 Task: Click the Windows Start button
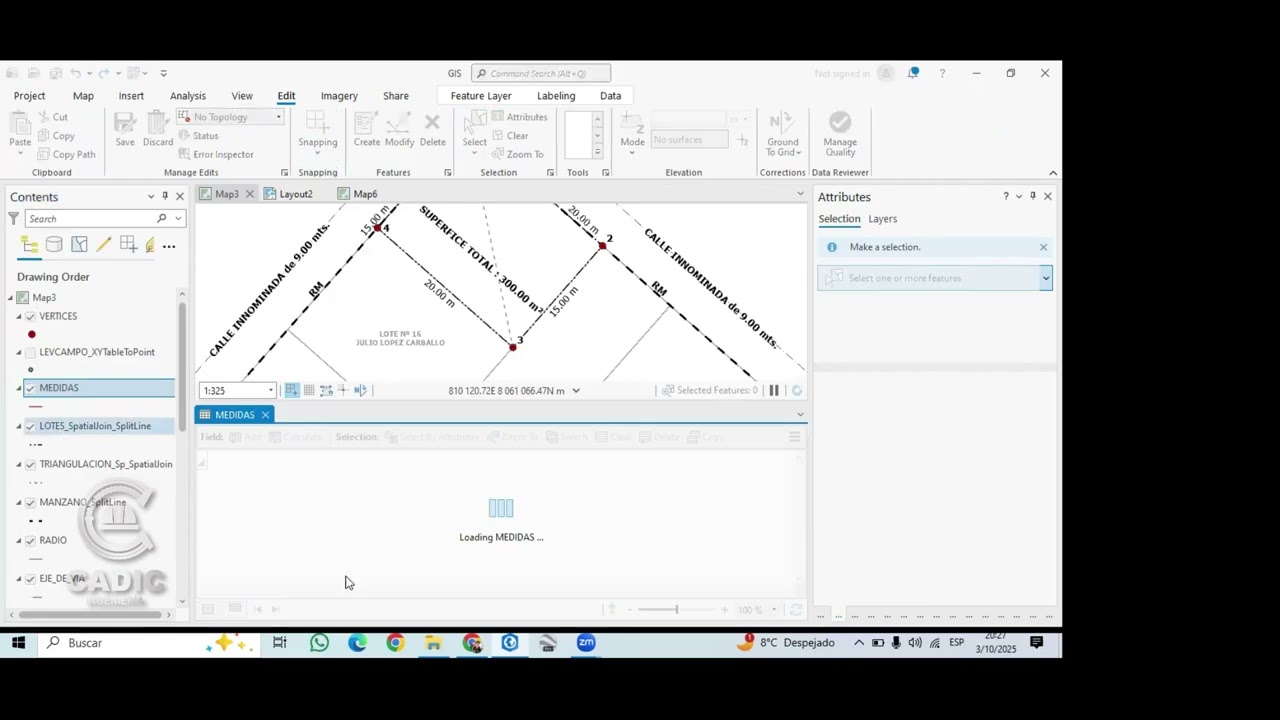(x=18, y=643)
